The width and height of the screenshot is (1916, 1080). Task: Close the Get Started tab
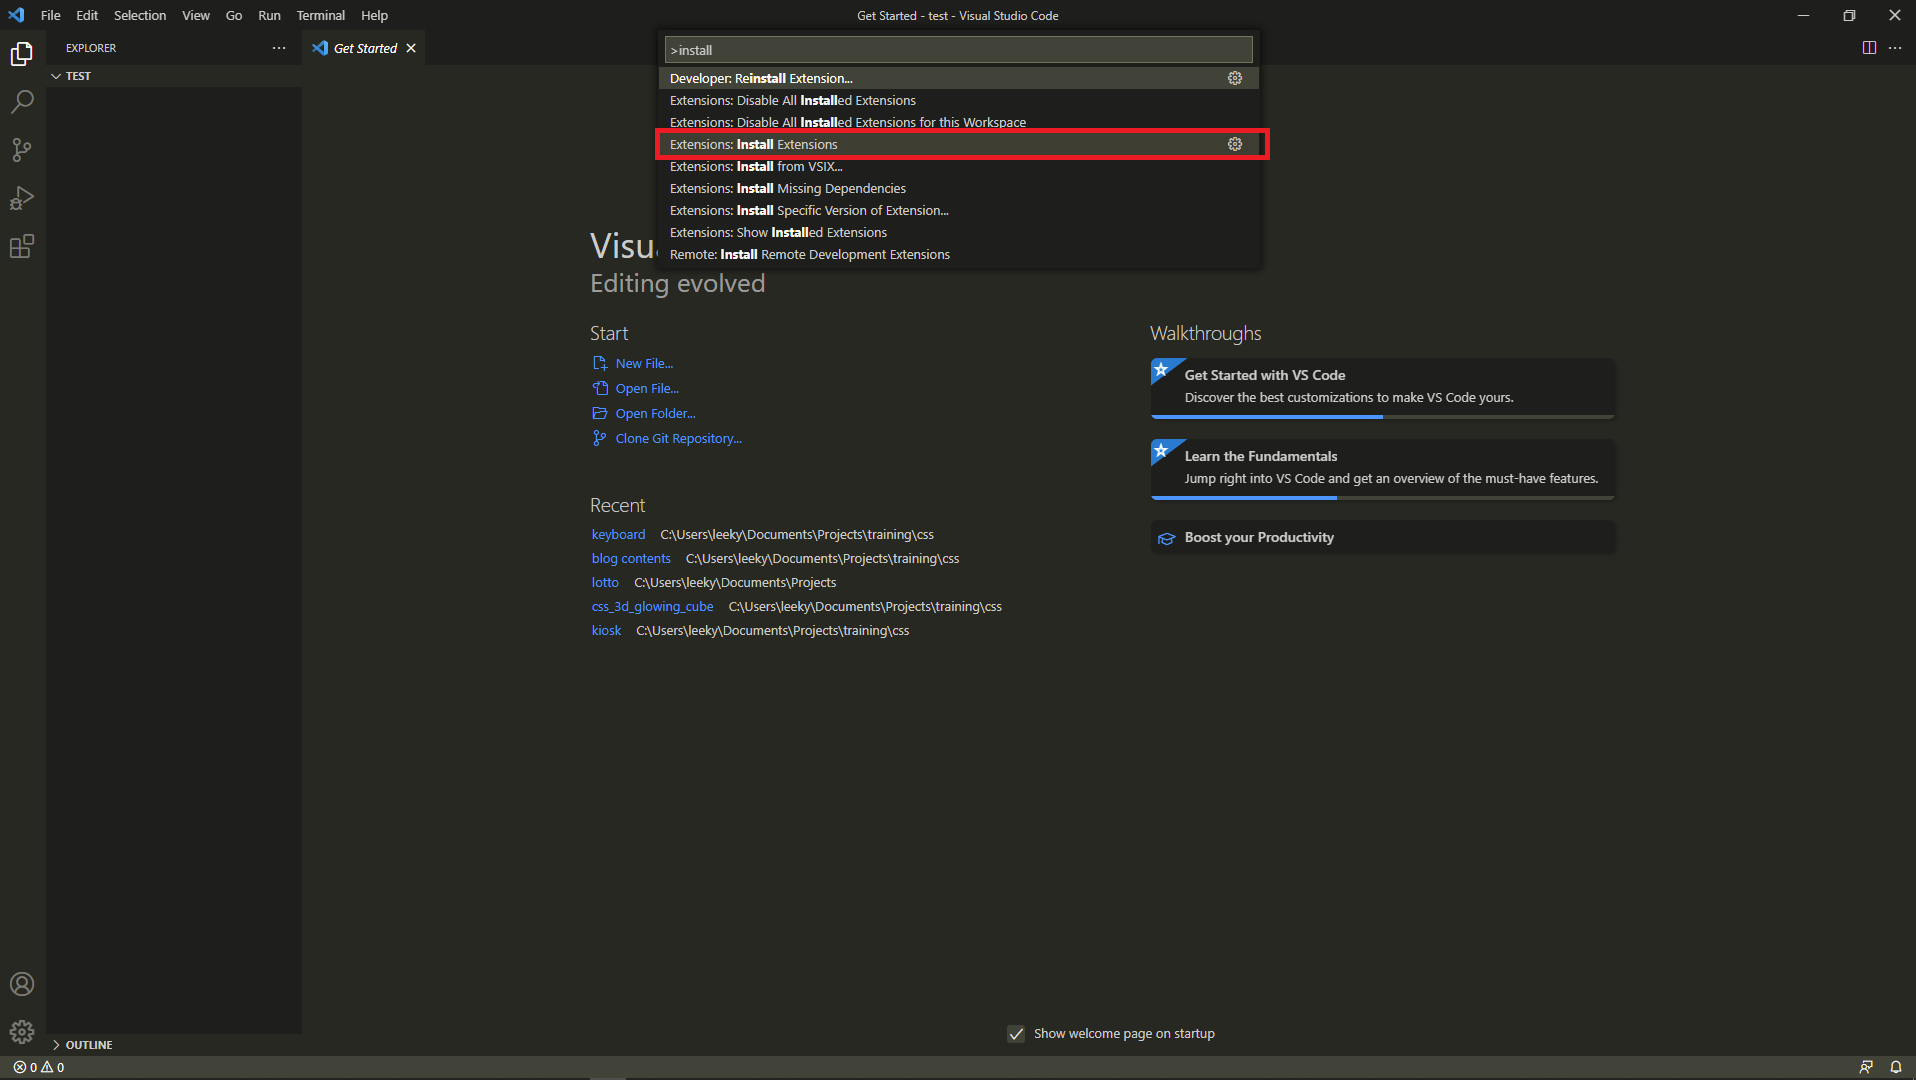tap(411, 48)
